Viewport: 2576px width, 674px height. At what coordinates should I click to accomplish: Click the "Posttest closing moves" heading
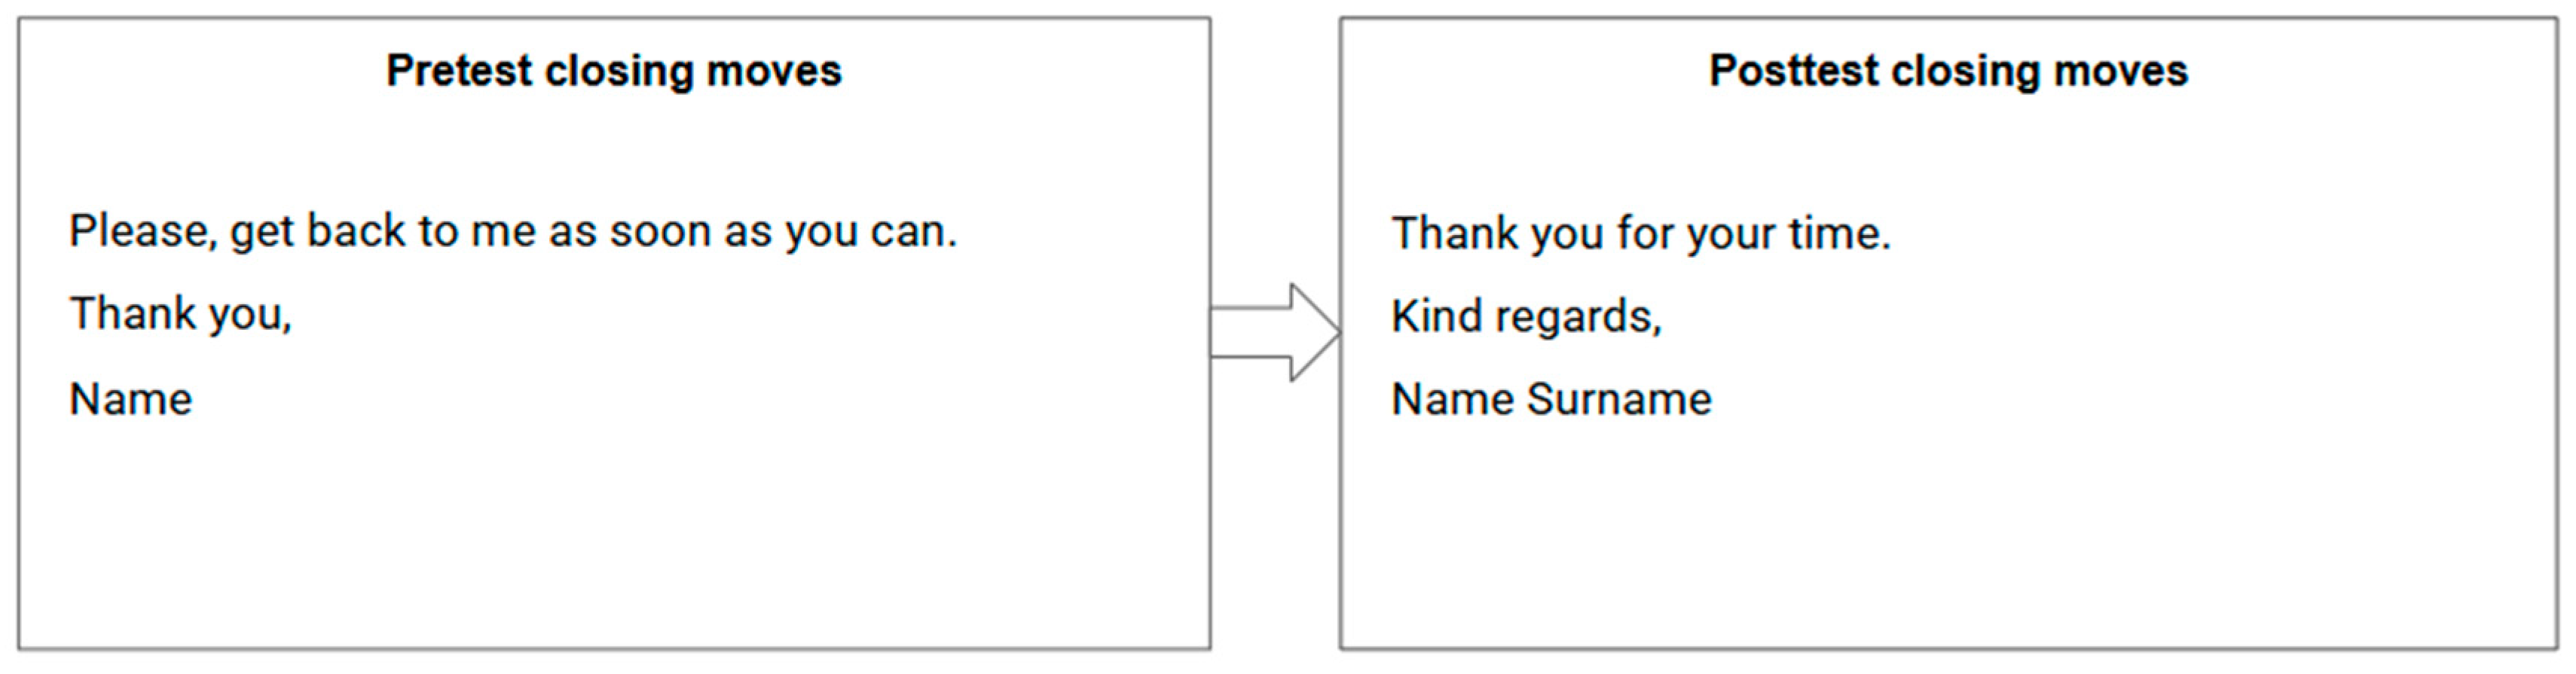click(x=1948, y=71)
